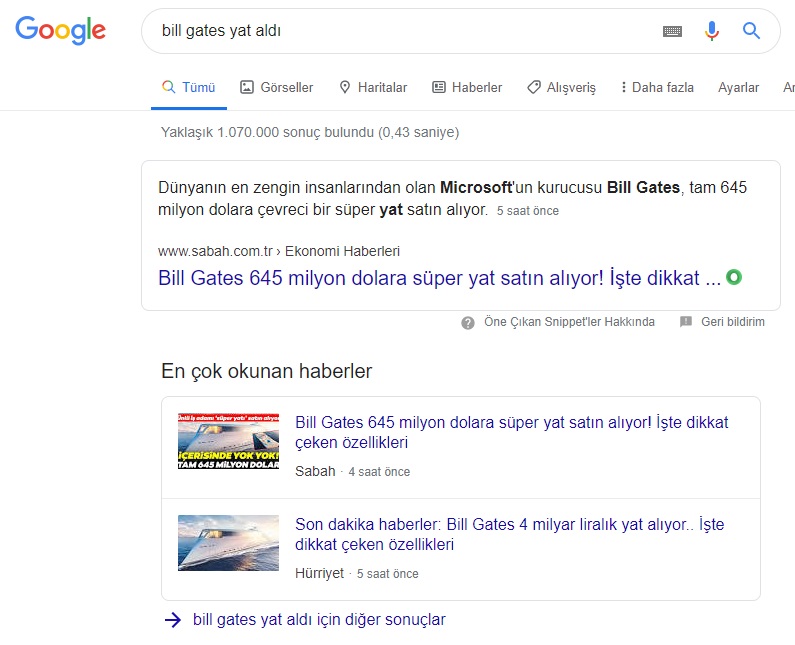This screenshot has height=645, width=795.
Task: Click the '4 saat önce' timestamp
Action: (x=379, y=472)
